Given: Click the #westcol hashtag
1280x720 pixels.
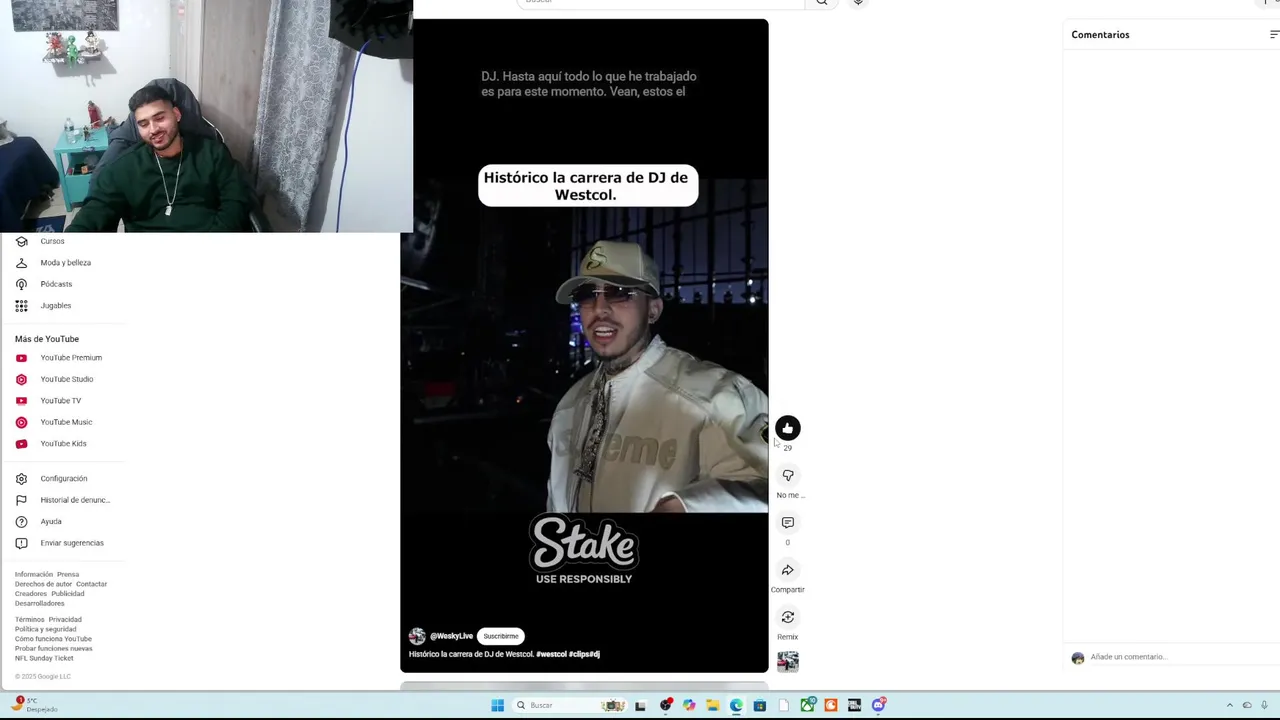Looking at the screenshot, I should (x=551, y=654).
